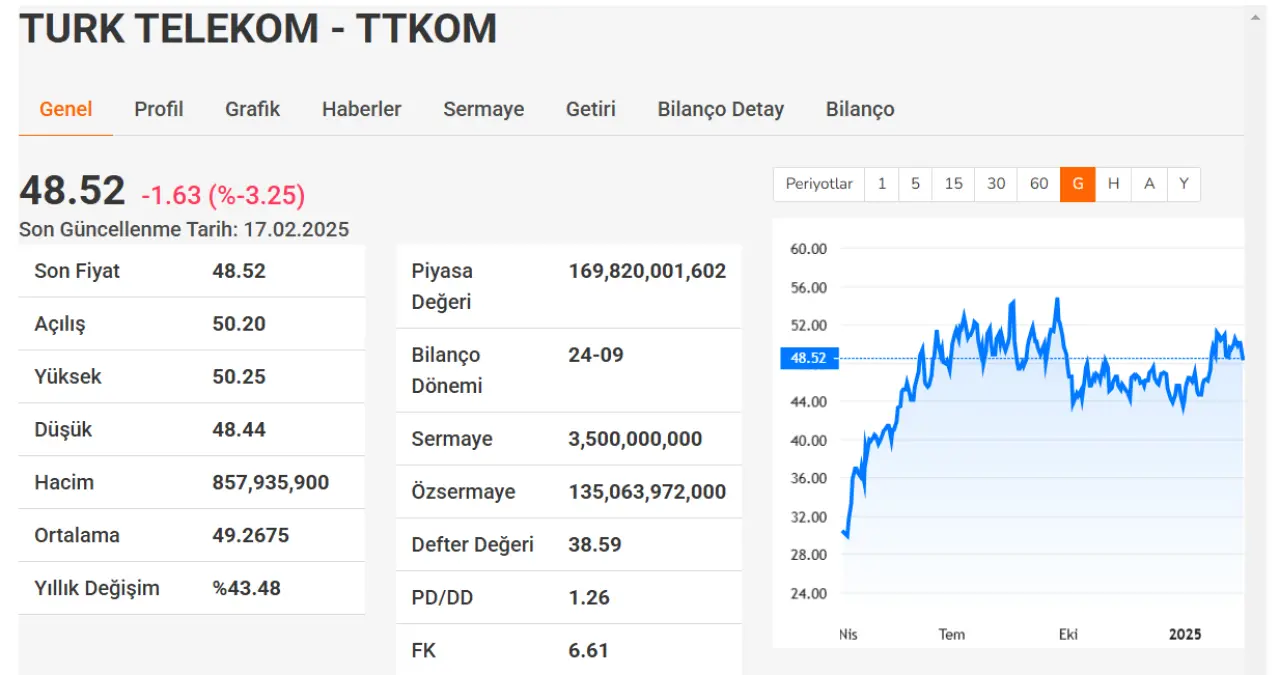Click the Periyotlar label button
1280x675 pixels.
coord(819,184)
